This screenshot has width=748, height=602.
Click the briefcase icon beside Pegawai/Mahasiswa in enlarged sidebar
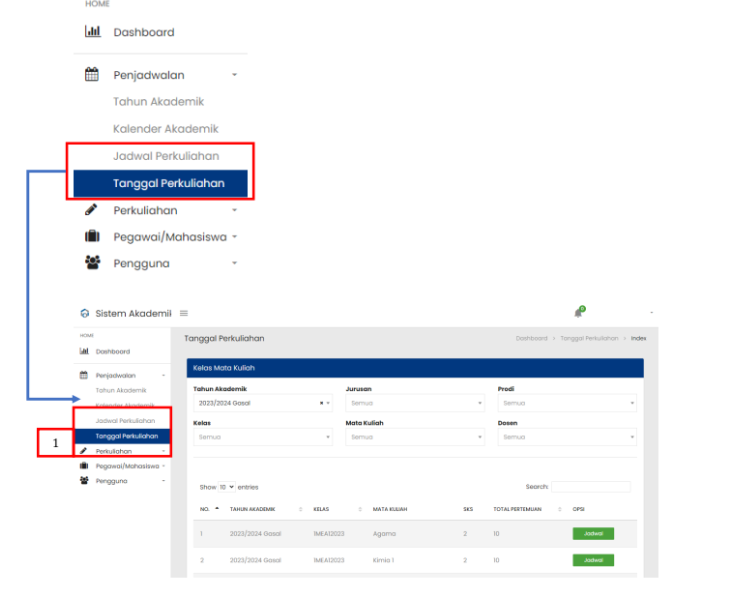coord(92,237)
